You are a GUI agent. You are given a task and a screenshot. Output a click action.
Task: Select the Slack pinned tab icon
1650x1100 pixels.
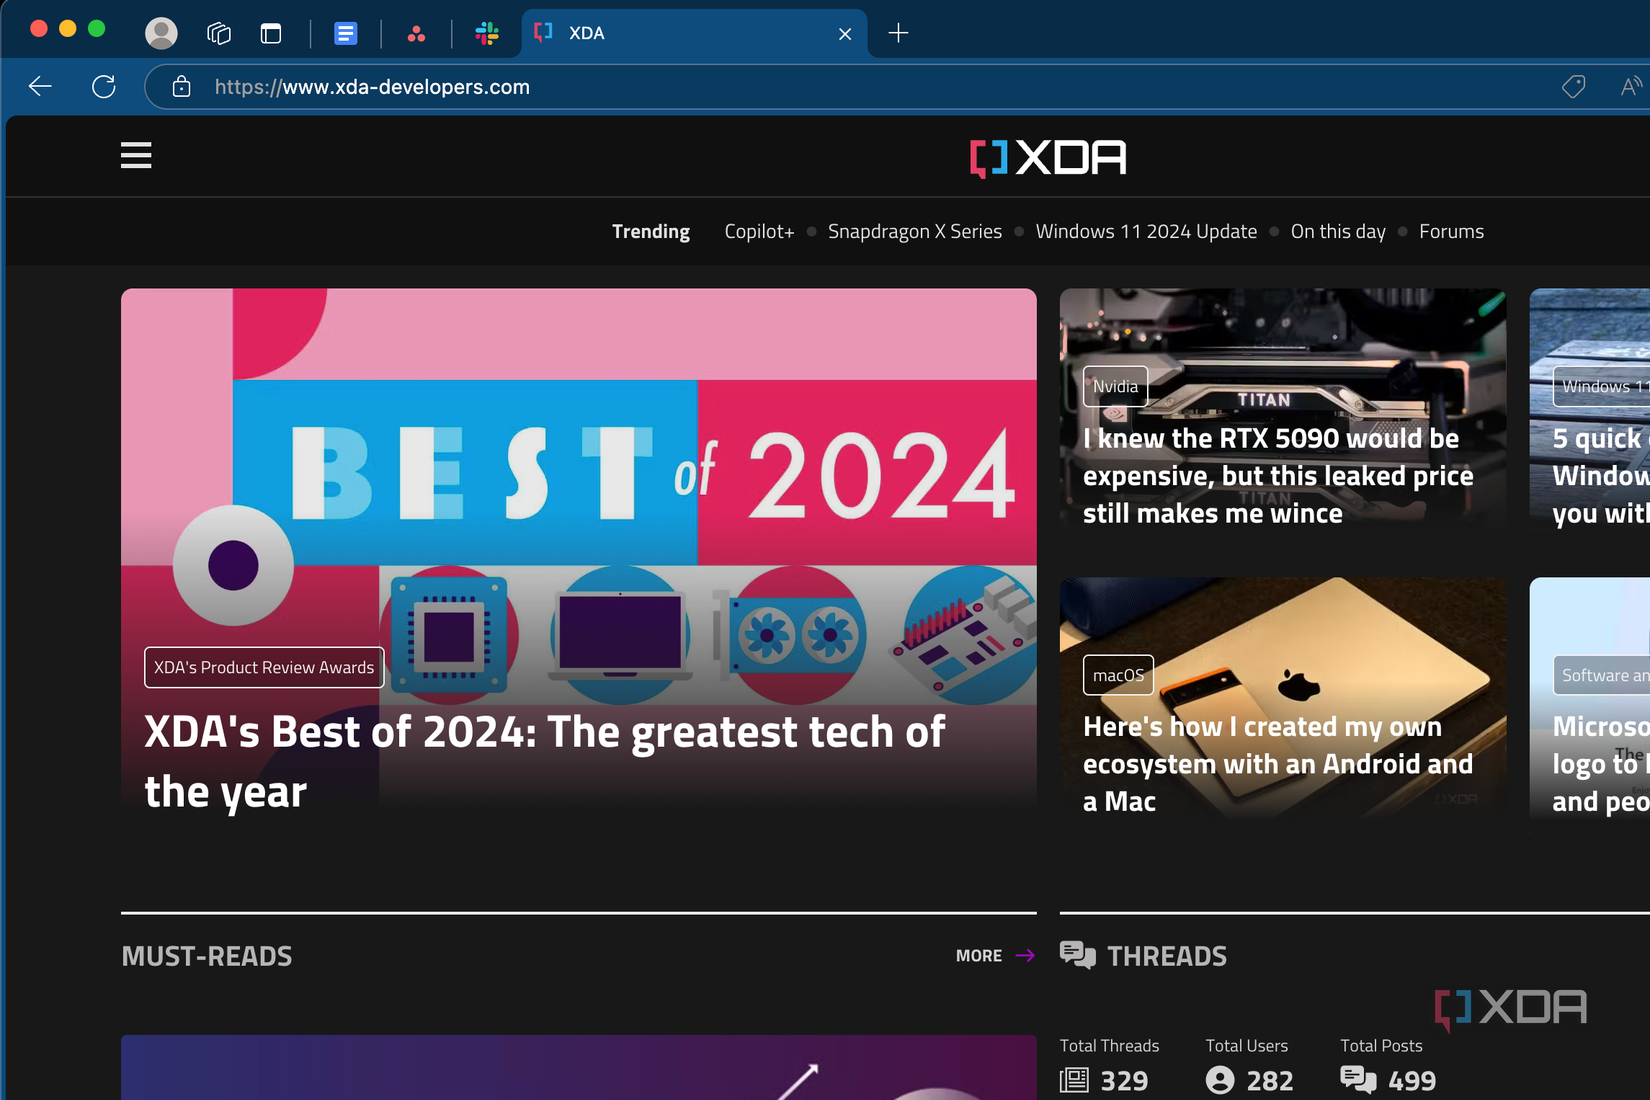point(487,33)
